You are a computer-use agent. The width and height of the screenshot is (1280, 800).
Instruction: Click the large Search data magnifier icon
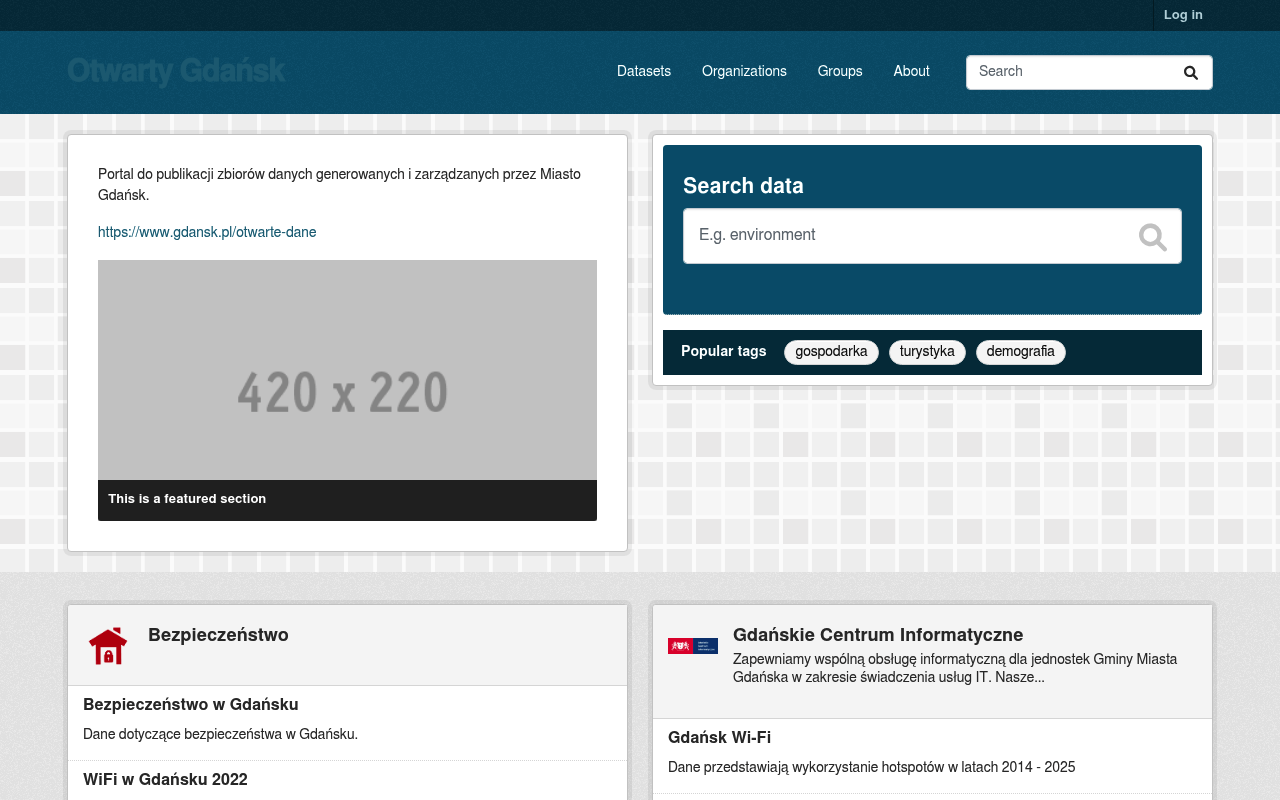click(x=1152, y=237)
